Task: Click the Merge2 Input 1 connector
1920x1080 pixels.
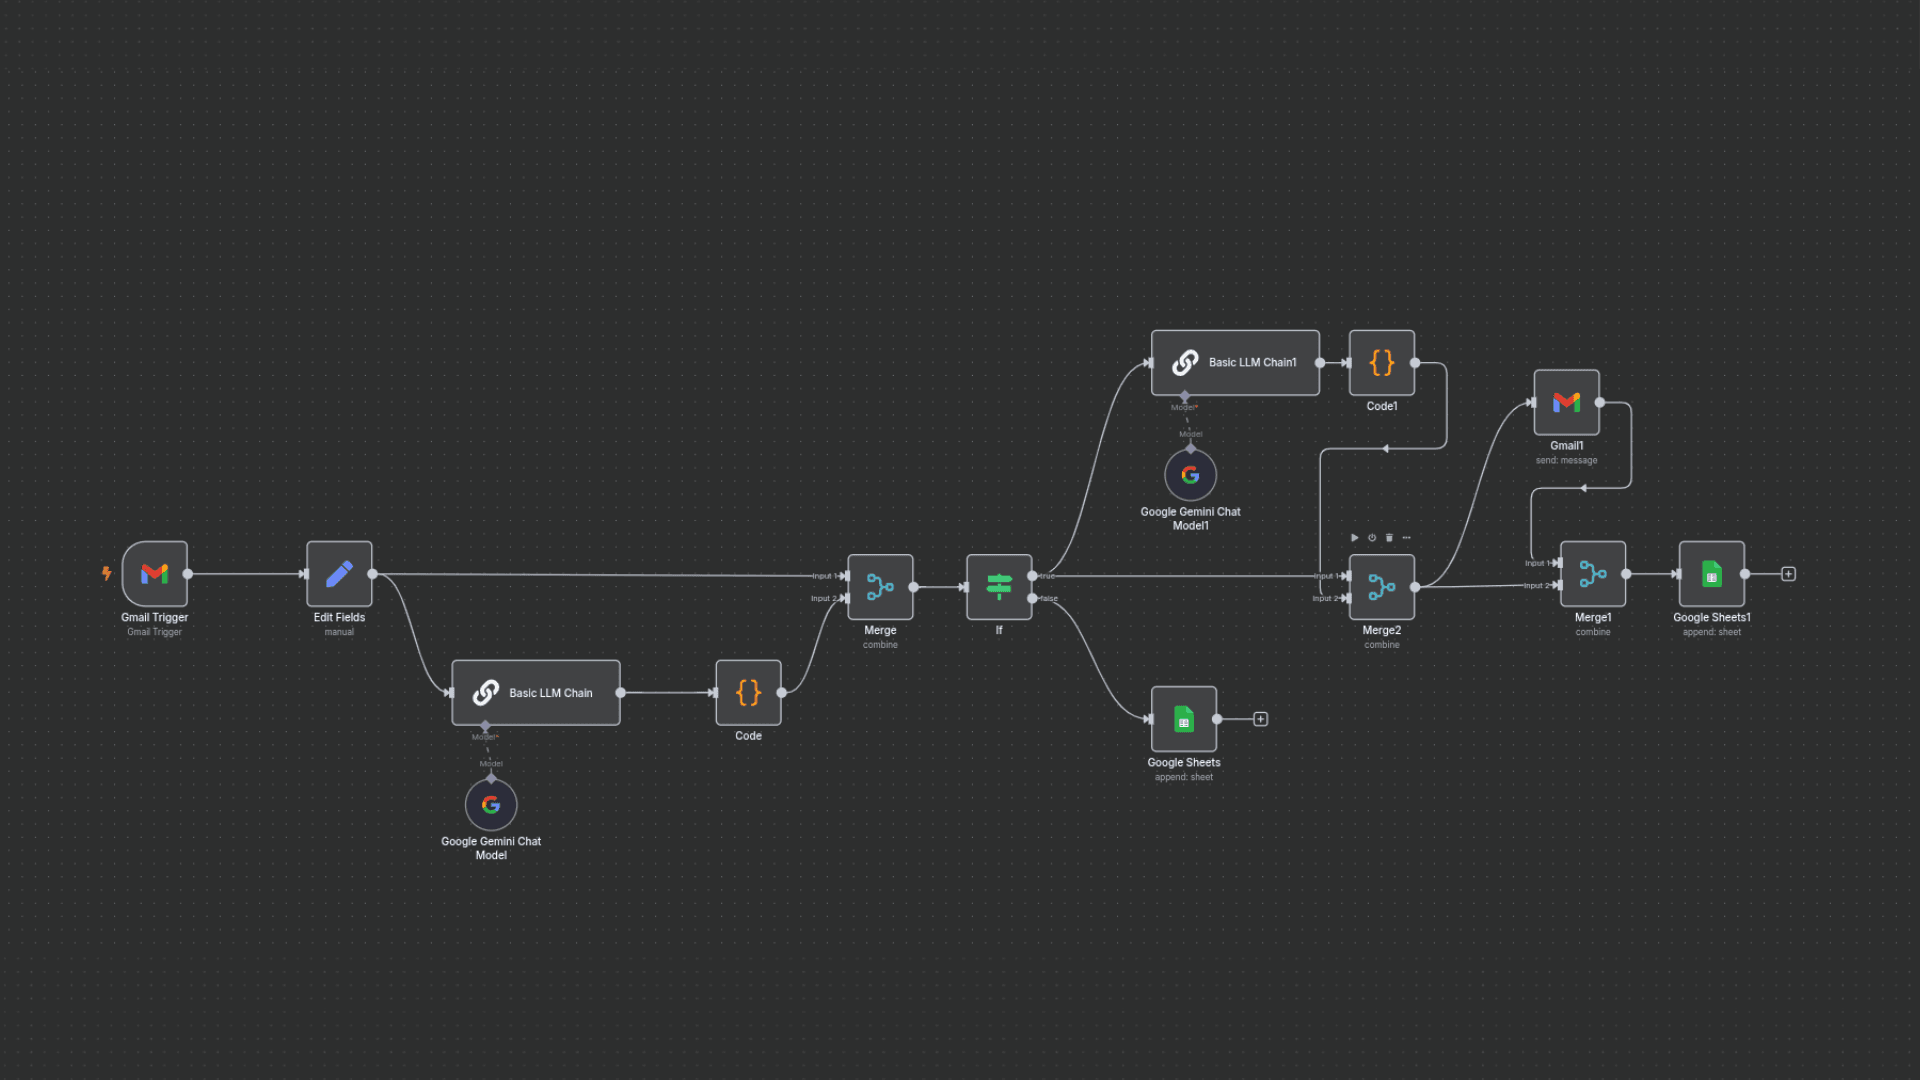Action: (1348, 576)
